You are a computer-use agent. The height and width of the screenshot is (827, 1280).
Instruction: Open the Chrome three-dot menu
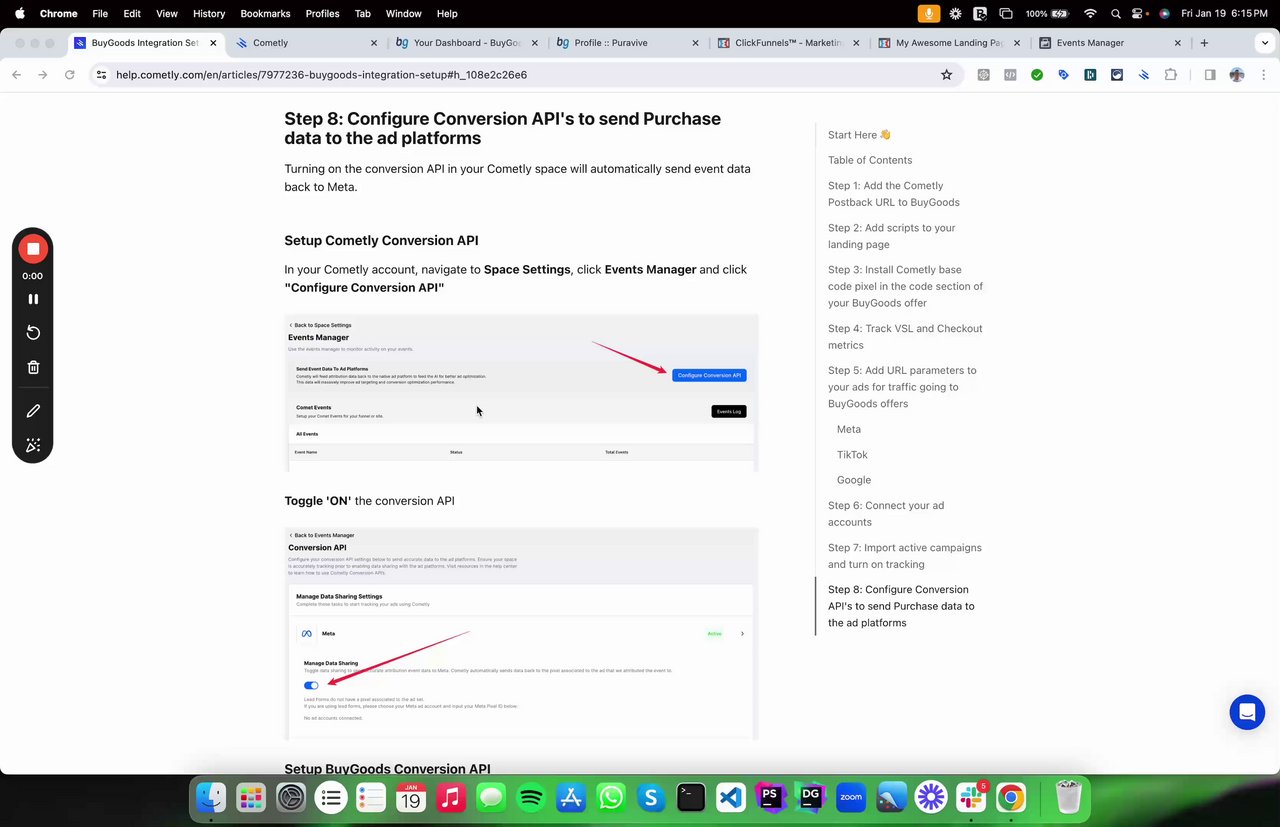1263,74
